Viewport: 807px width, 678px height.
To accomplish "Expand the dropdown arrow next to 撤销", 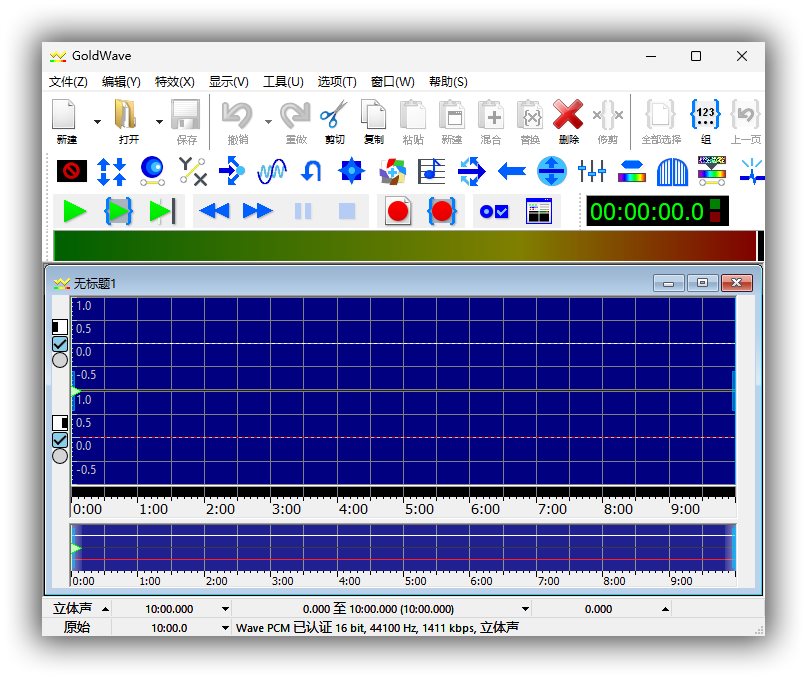I will click(x=268, y=122).
